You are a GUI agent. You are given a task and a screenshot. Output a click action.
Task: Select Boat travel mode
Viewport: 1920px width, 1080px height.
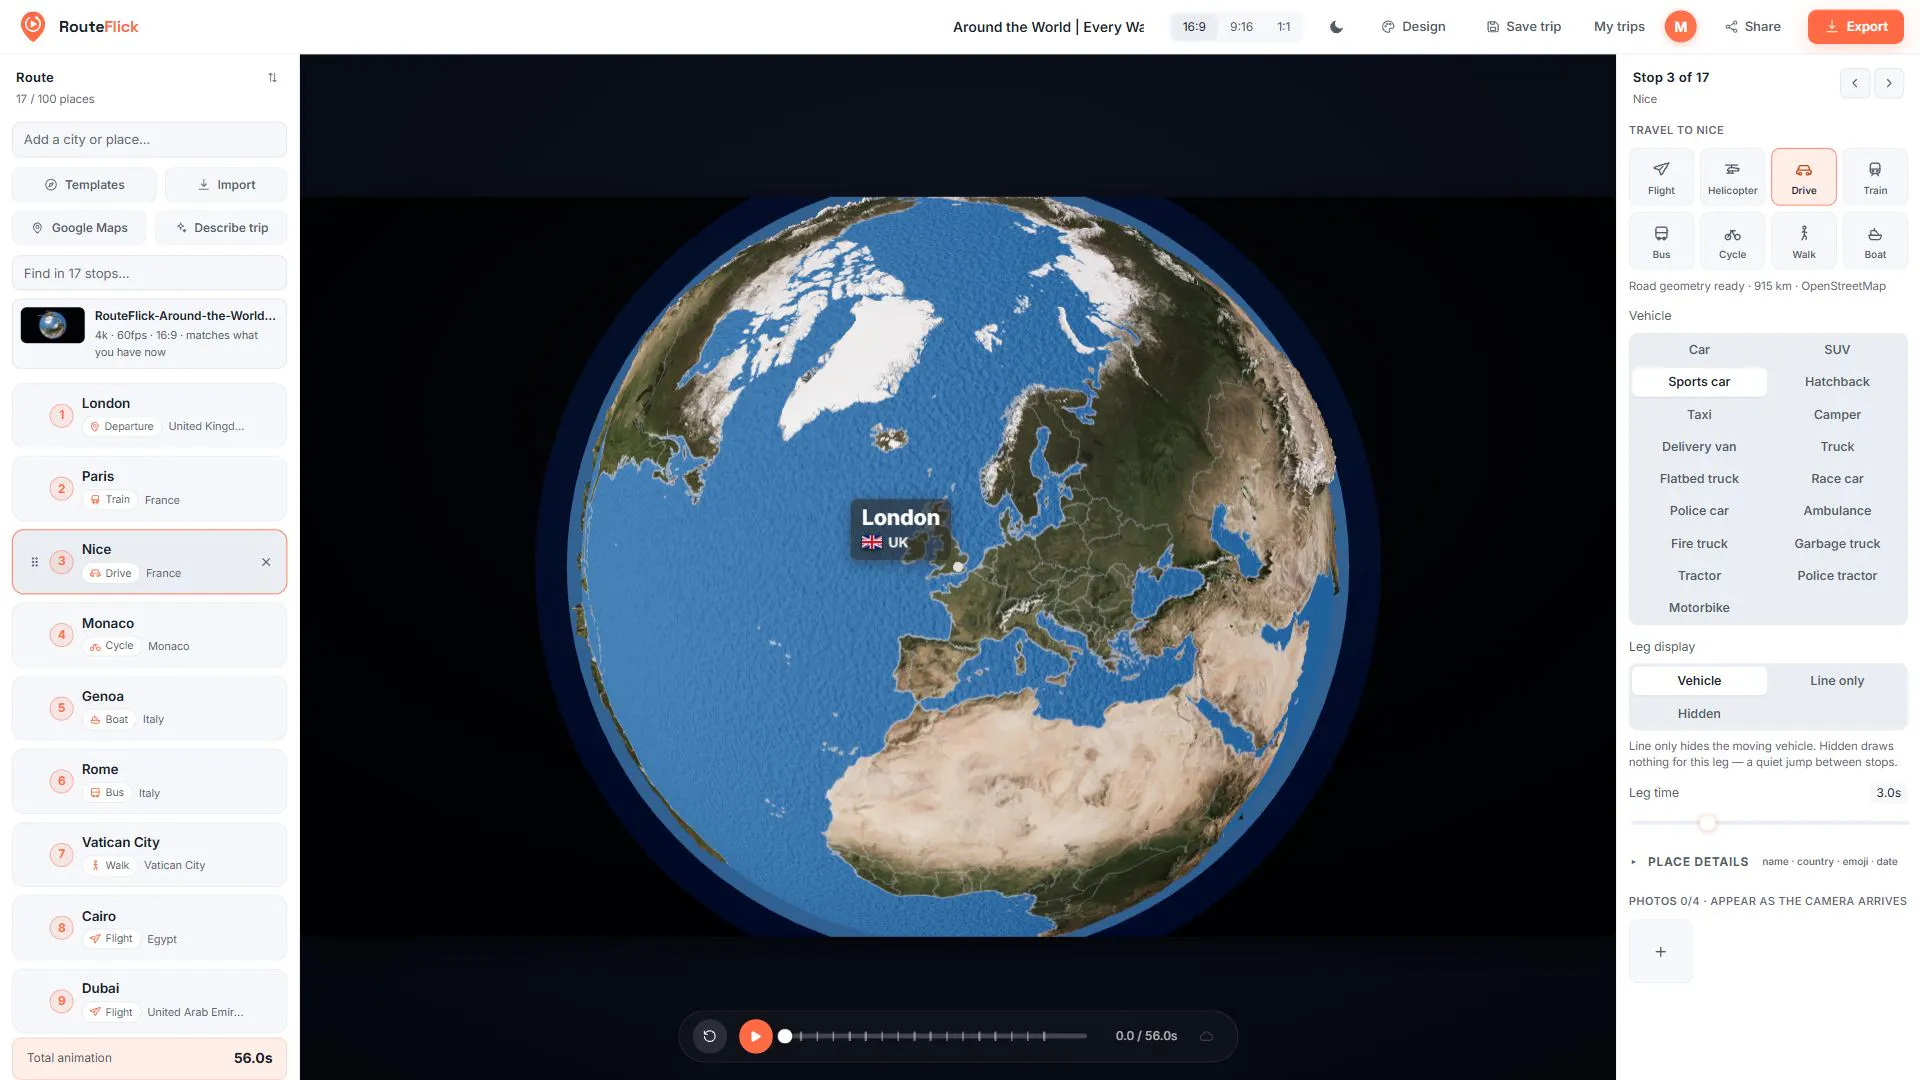[x=1875, y=241]
